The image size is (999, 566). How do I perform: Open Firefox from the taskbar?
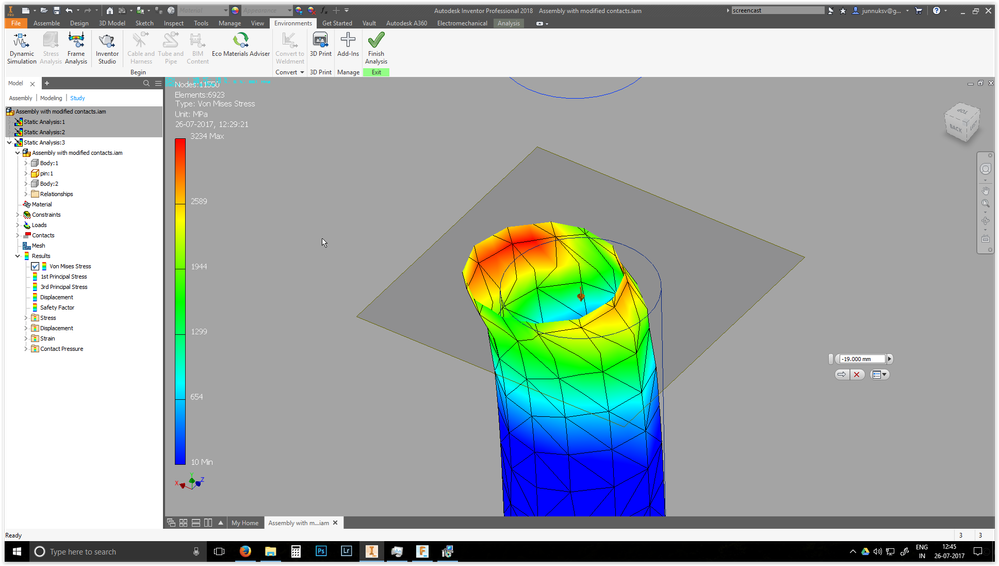point(245,551)
